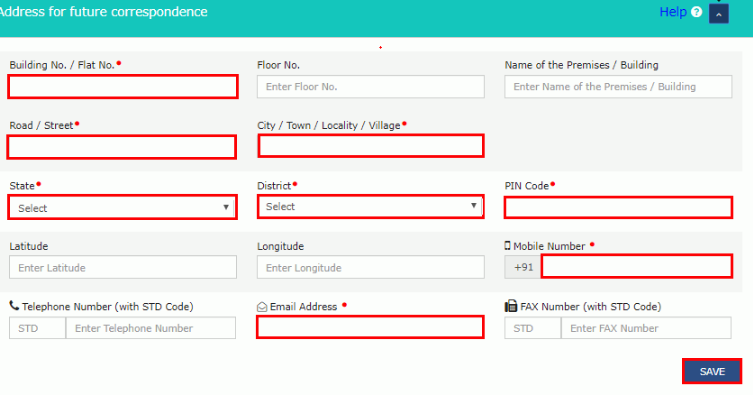Click the Name of the Premises field

[618, 86]
